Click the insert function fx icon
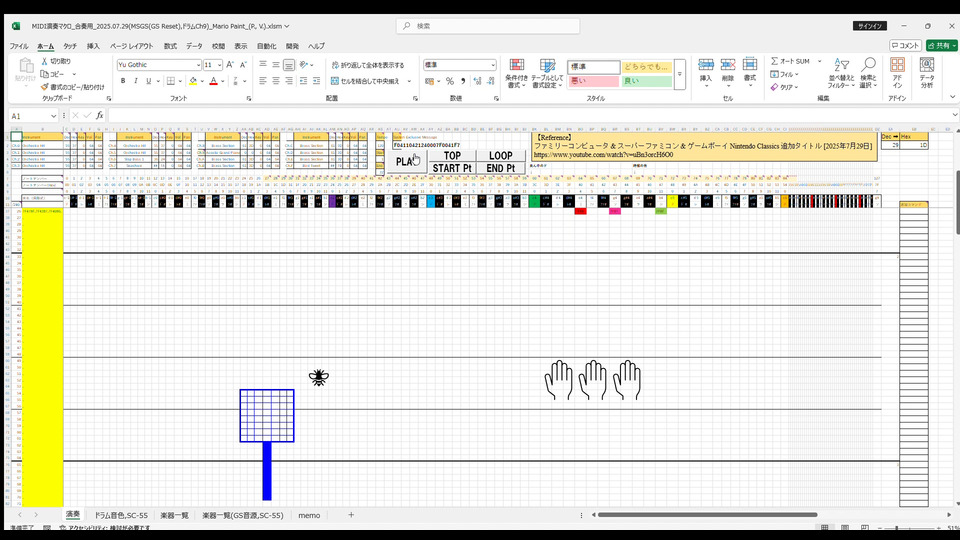This screenshot has height=540, width=960. [x=99, y=116]
